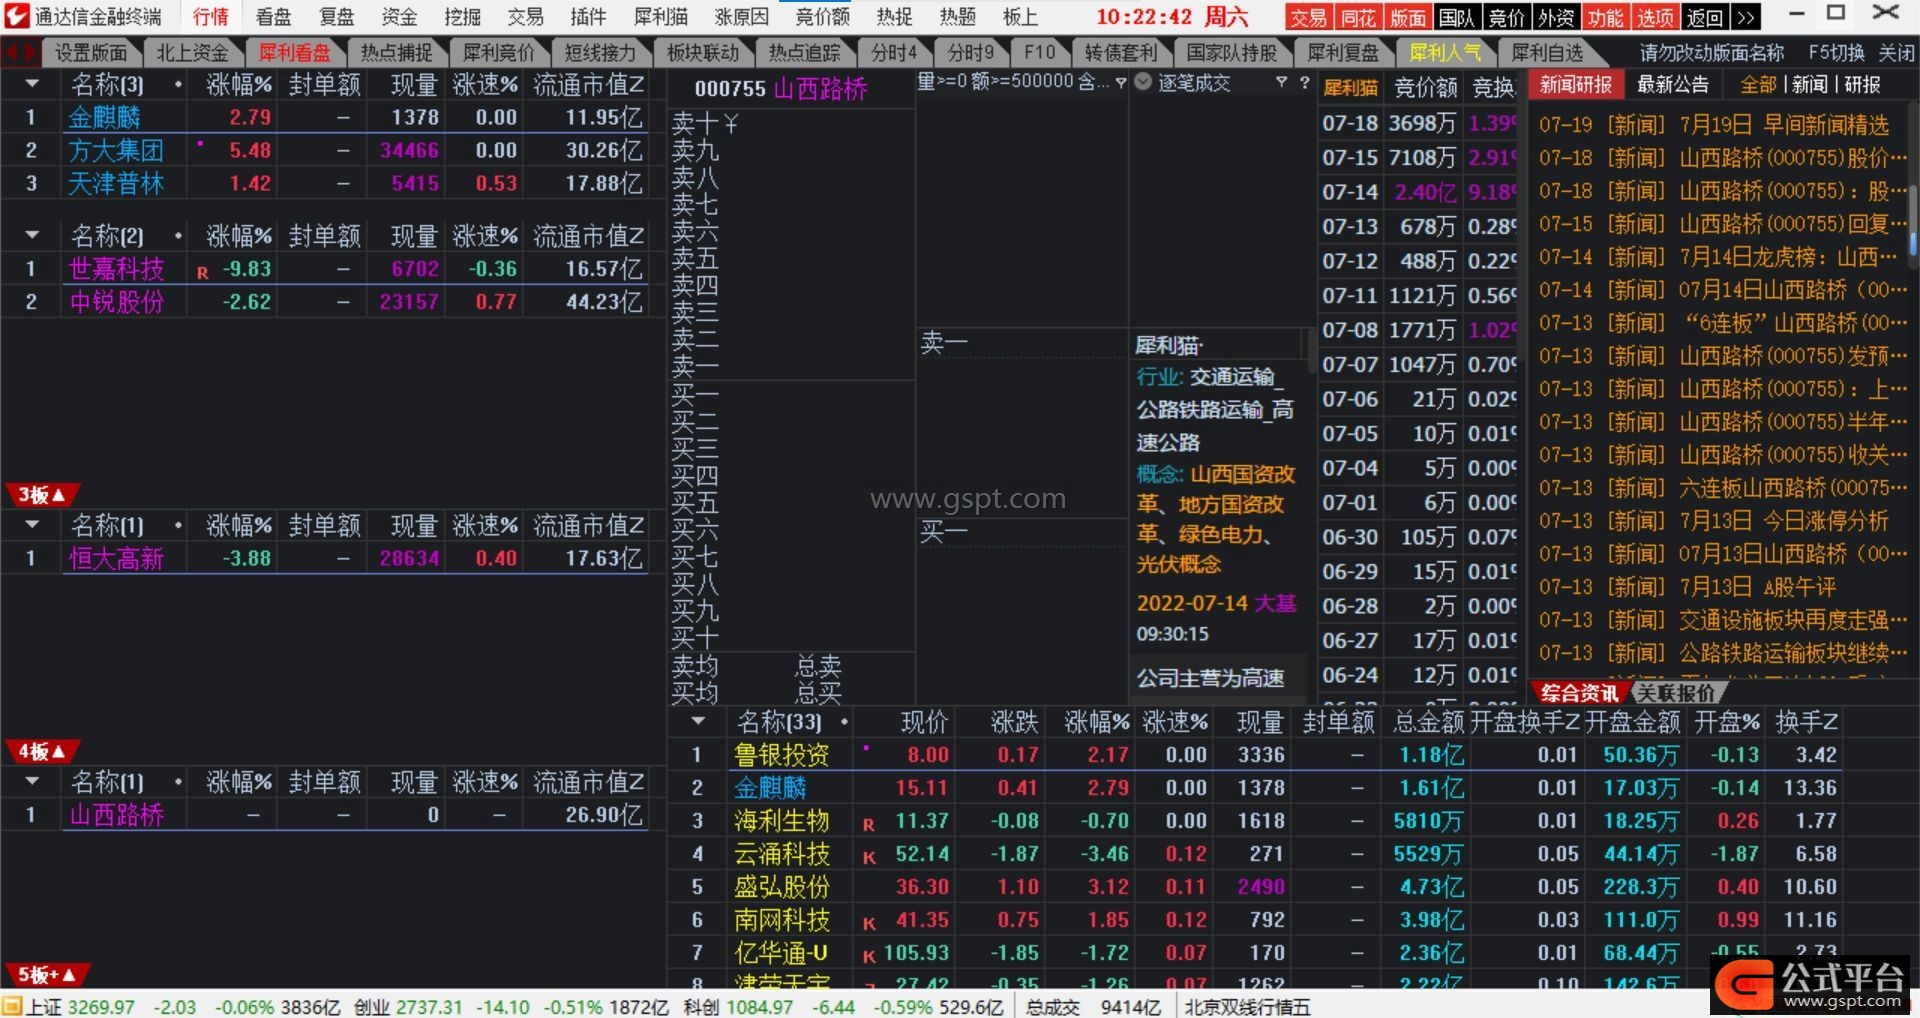The height and width of the screenshot is (1018, 1920).
Task: Open filter icon next to 量>=0 额>=500000
Action: pos(1121,83)
